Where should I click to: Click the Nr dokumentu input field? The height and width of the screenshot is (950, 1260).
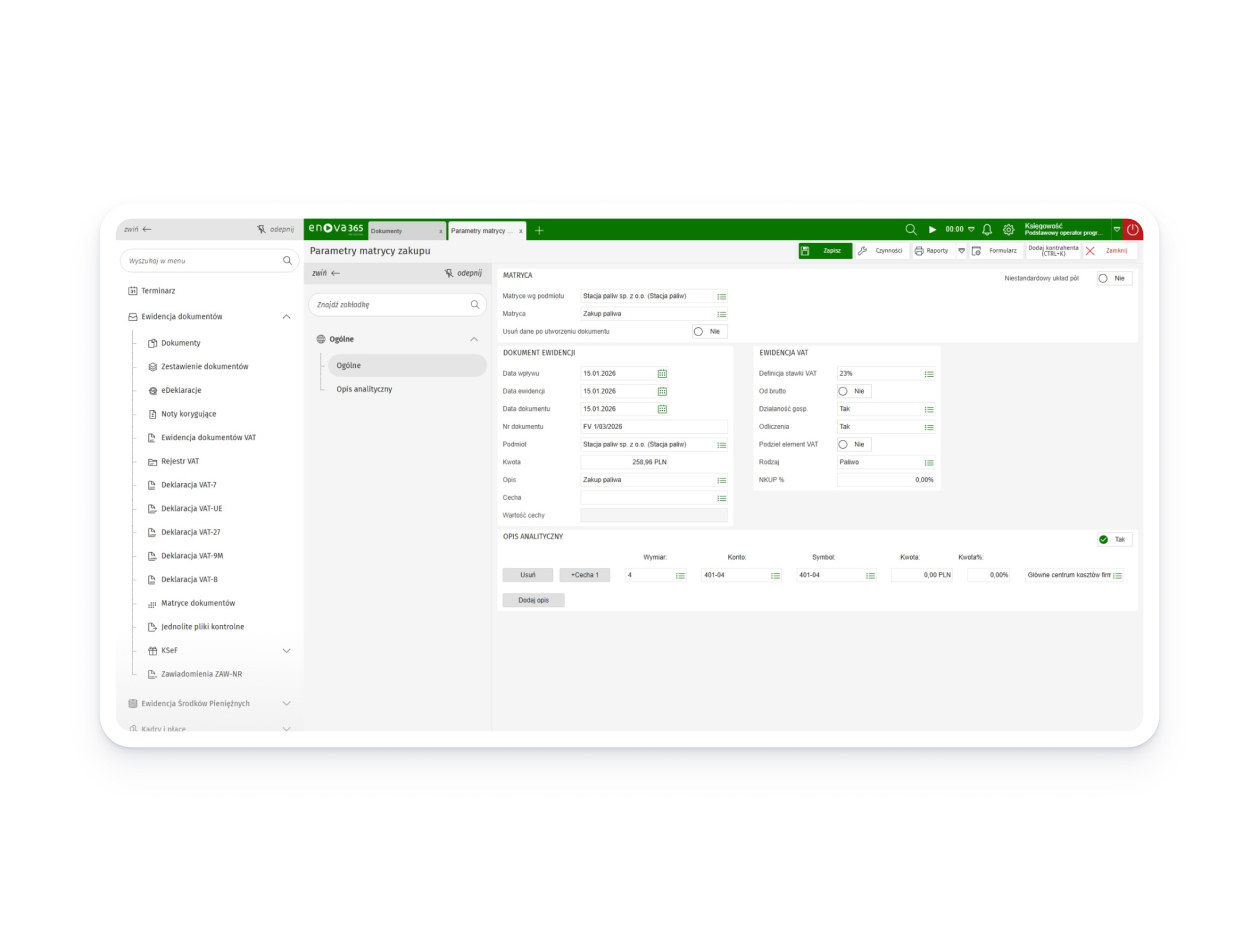[x=654, y=427]
